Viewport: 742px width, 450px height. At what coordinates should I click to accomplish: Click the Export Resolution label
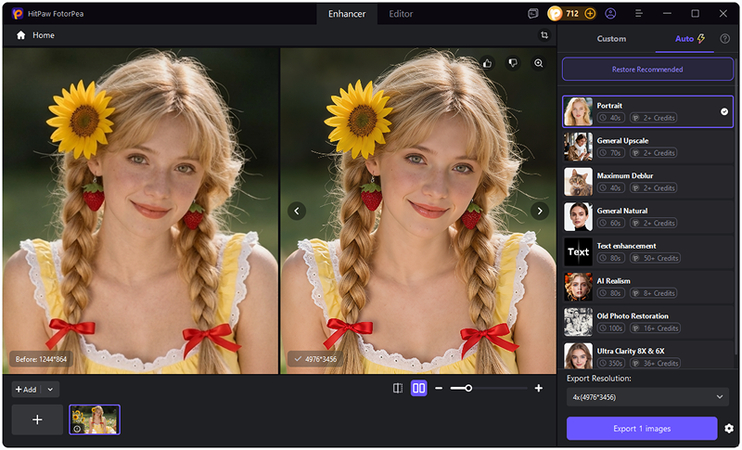pyautogui.click(x=599, y=379)
